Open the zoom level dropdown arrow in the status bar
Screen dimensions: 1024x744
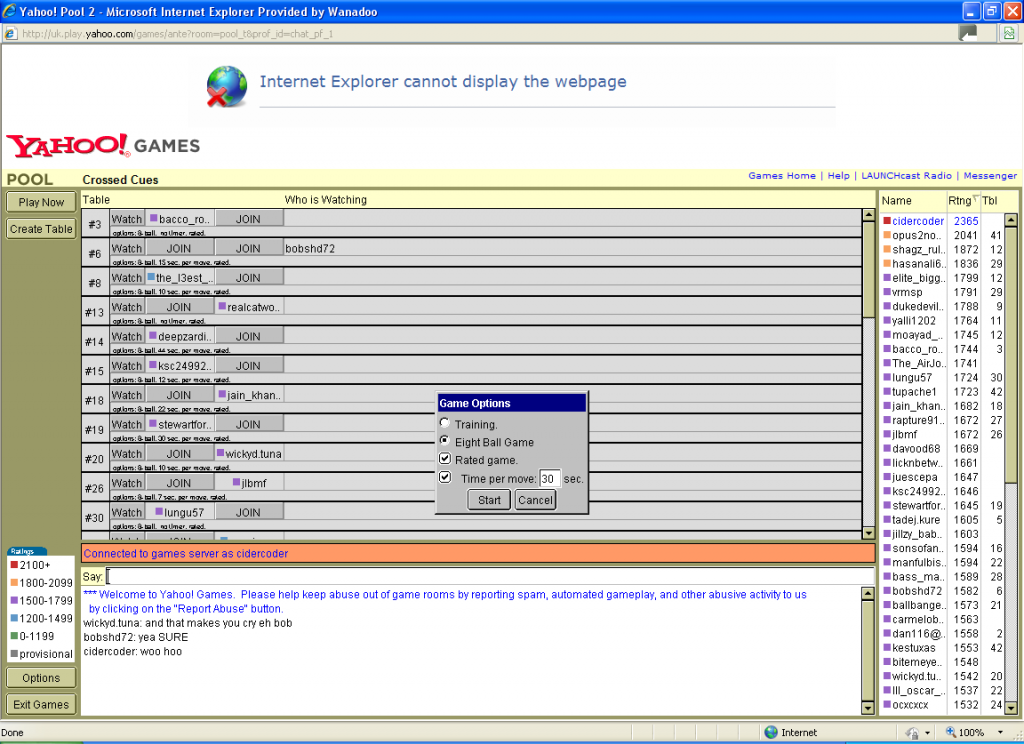click(x=1000, y=732)
